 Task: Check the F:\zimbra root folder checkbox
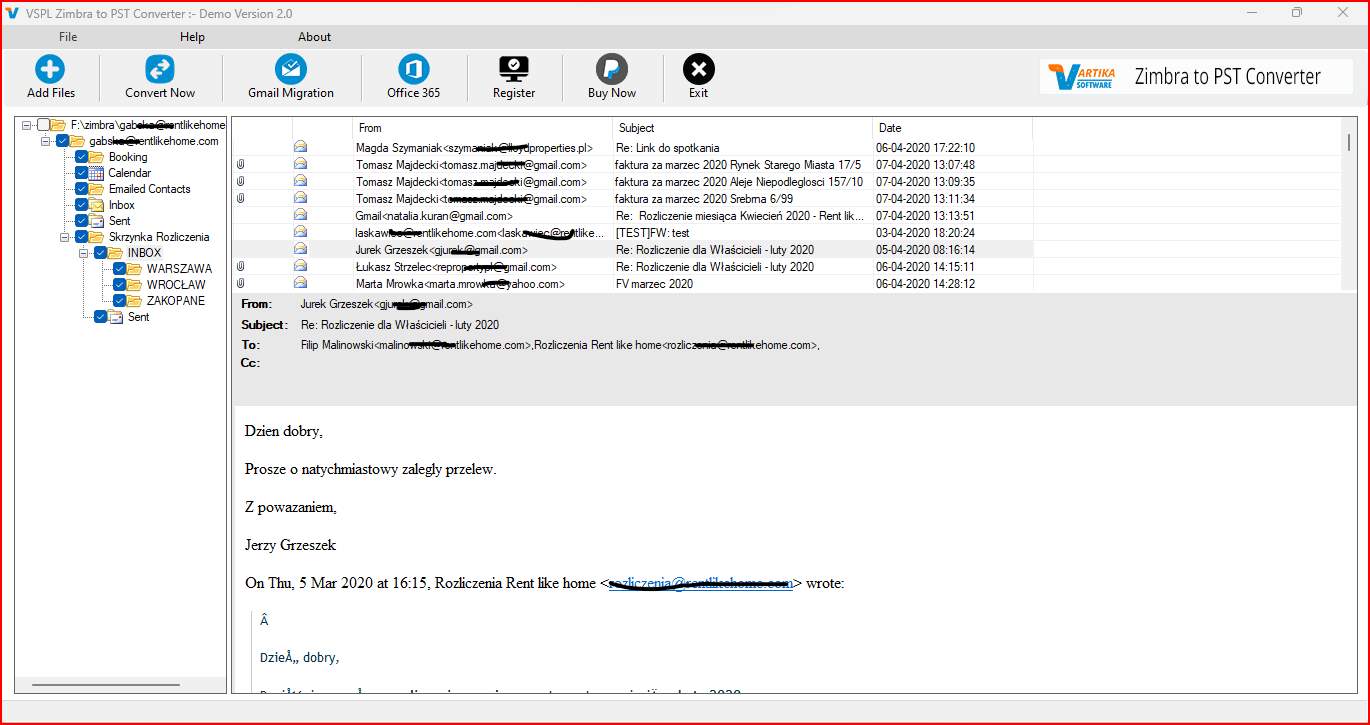pos(43,125)
